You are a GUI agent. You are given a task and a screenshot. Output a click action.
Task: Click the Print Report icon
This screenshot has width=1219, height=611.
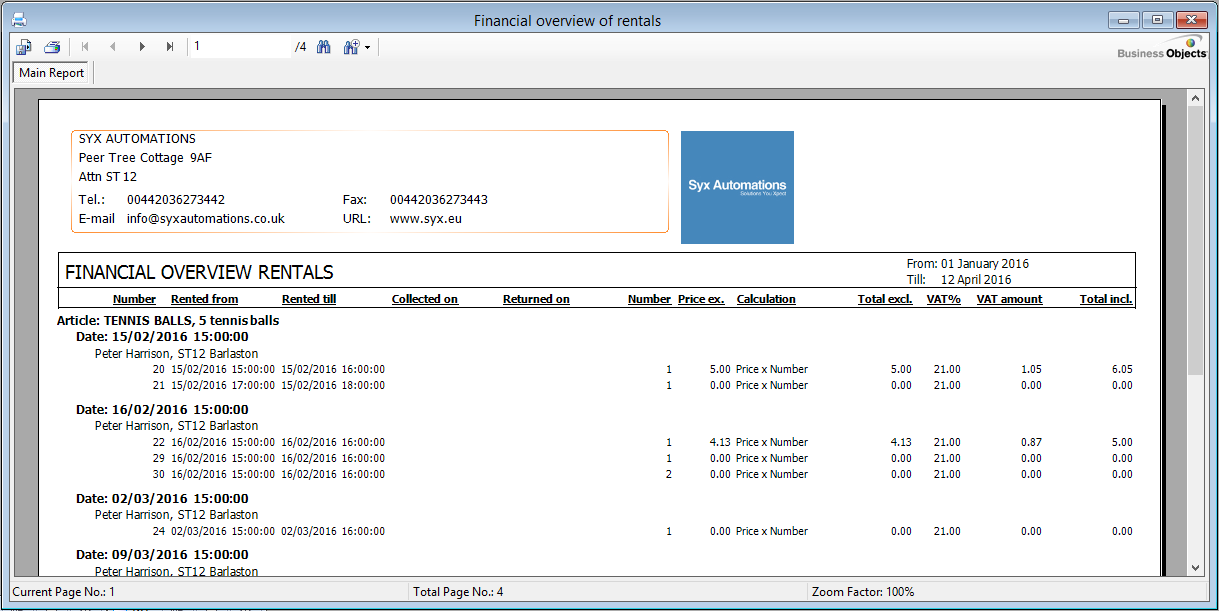pos(52,47)
